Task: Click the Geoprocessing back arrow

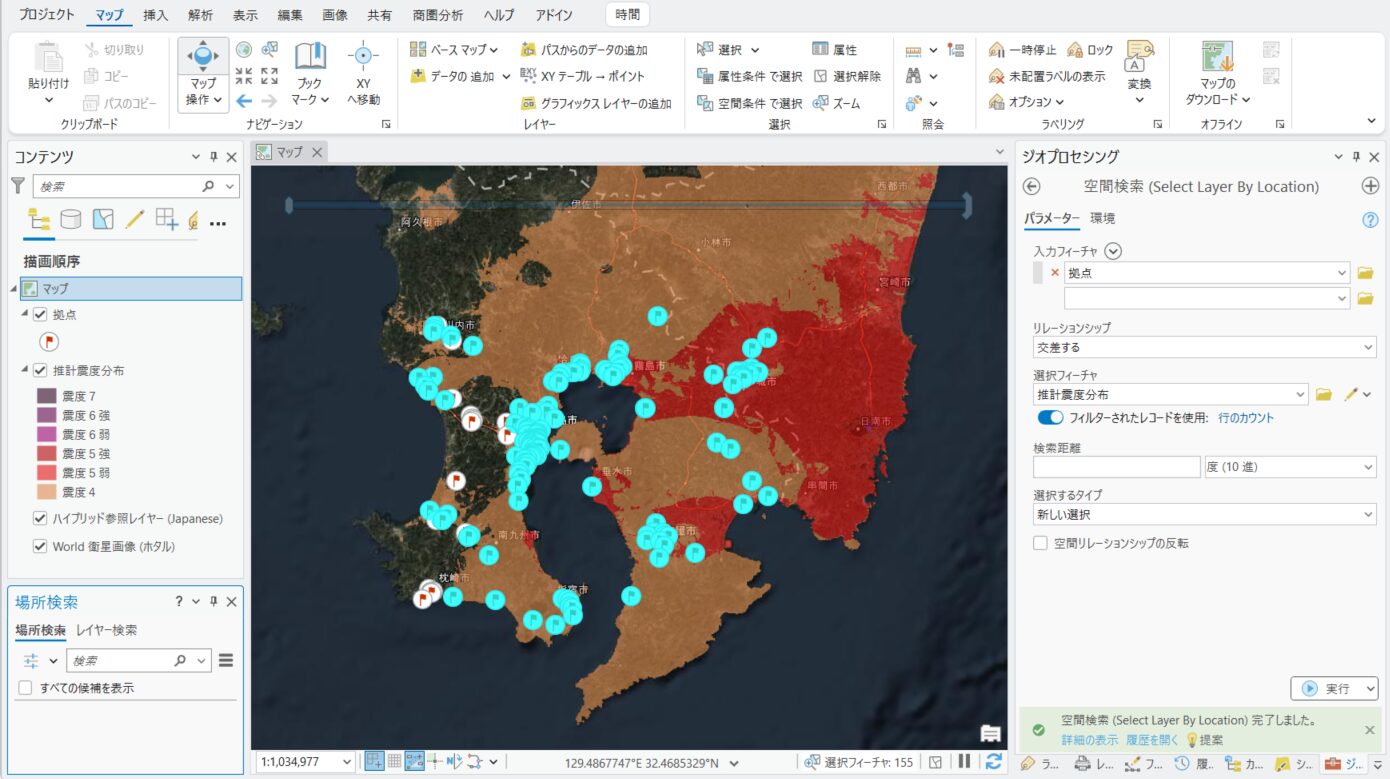Action: pyautogui.click(x=1033, y=186)
